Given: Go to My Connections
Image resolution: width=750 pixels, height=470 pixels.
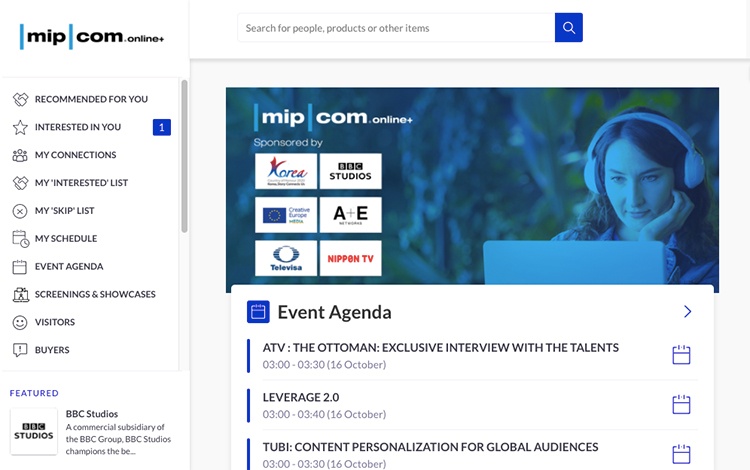Looking at the screenshot, I should click(76, 155).
